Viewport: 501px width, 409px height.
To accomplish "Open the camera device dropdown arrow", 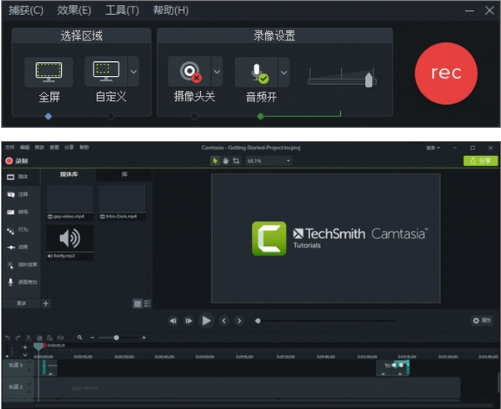I will point(217,71).
